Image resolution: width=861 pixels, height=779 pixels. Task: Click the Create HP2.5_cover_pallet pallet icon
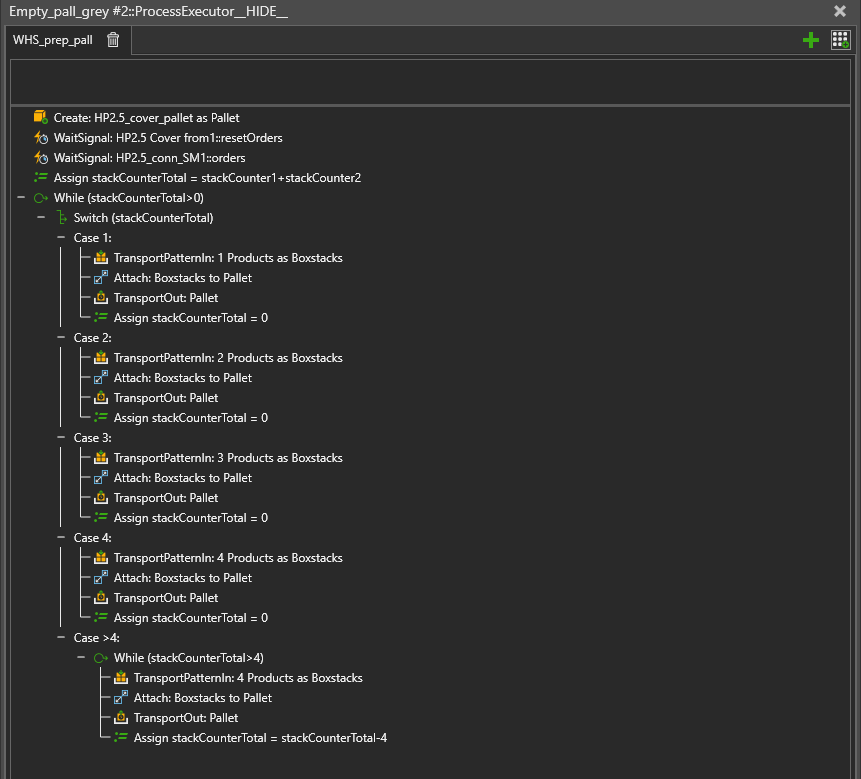coord(40,117)
